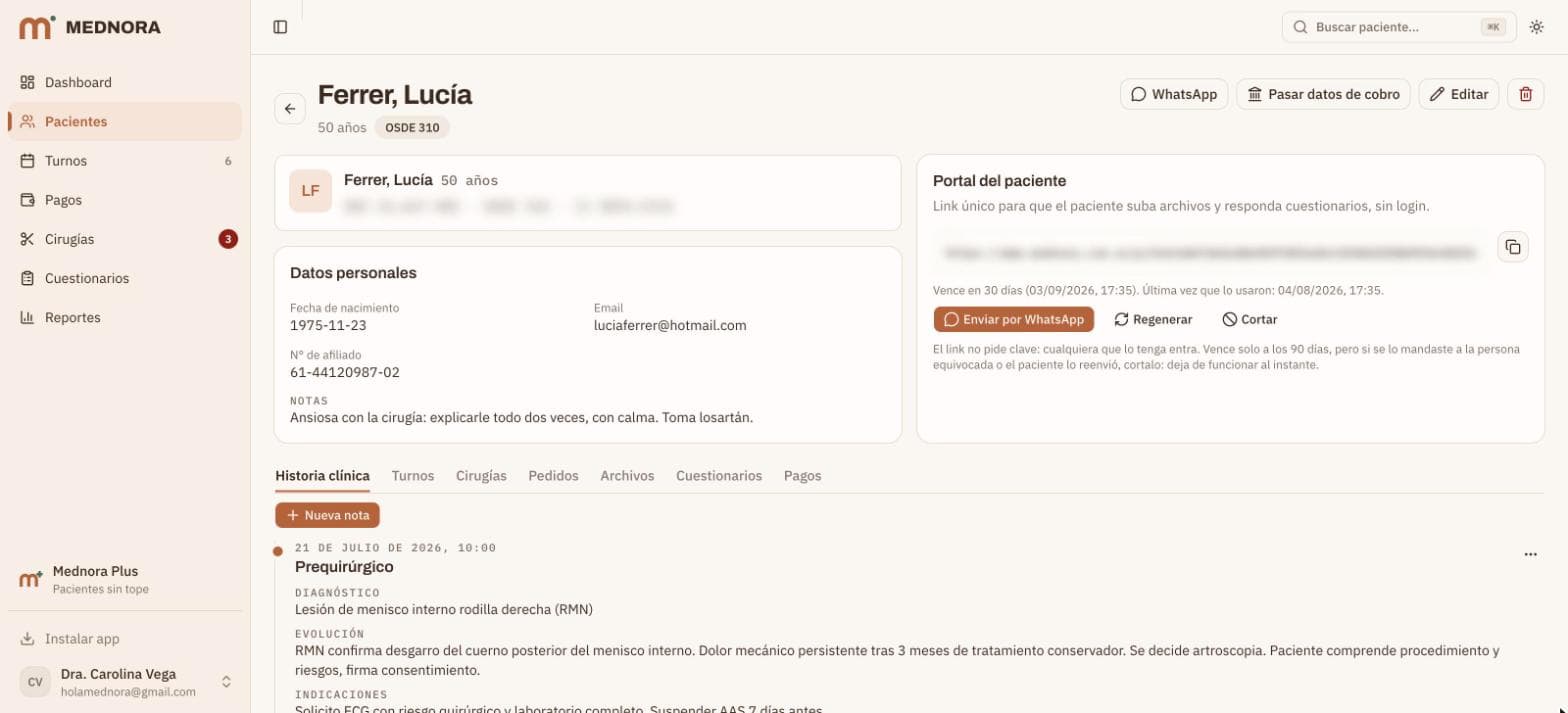The height and width of the screenshot is (713, 1568).
Task: Switch to the Turnos tab
Action: coord(413,476)
